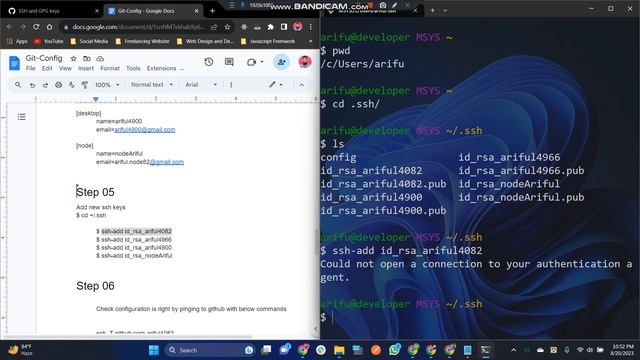This screenshot has height=360, width=640.
Task: Open Windows Start menu
Action: [154, 350]
